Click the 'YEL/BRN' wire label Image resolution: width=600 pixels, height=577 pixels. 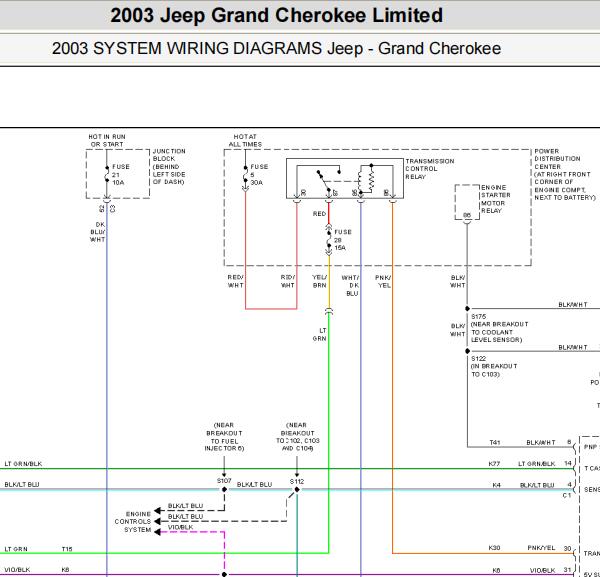320,282
